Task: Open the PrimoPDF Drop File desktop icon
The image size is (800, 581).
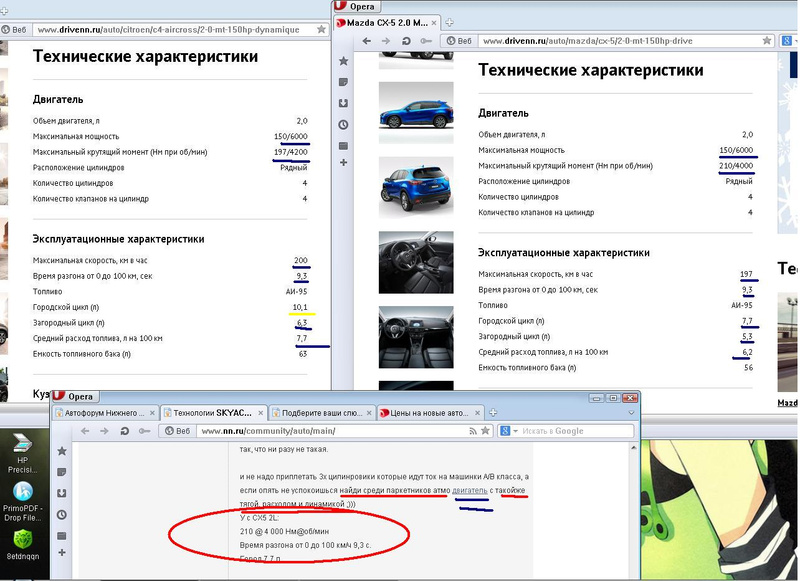Action: click(22, 501)
